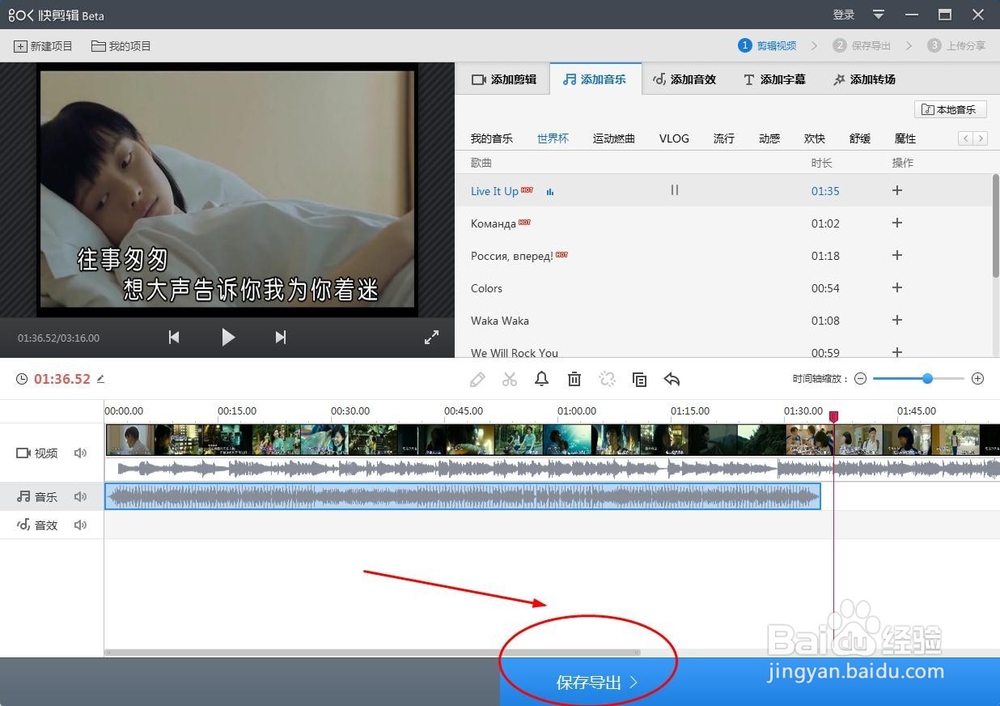The width and height of the screenshot is (1000, 706).
Task: Delete the selected clip with trash icon
Action: [x=574, y=379]
